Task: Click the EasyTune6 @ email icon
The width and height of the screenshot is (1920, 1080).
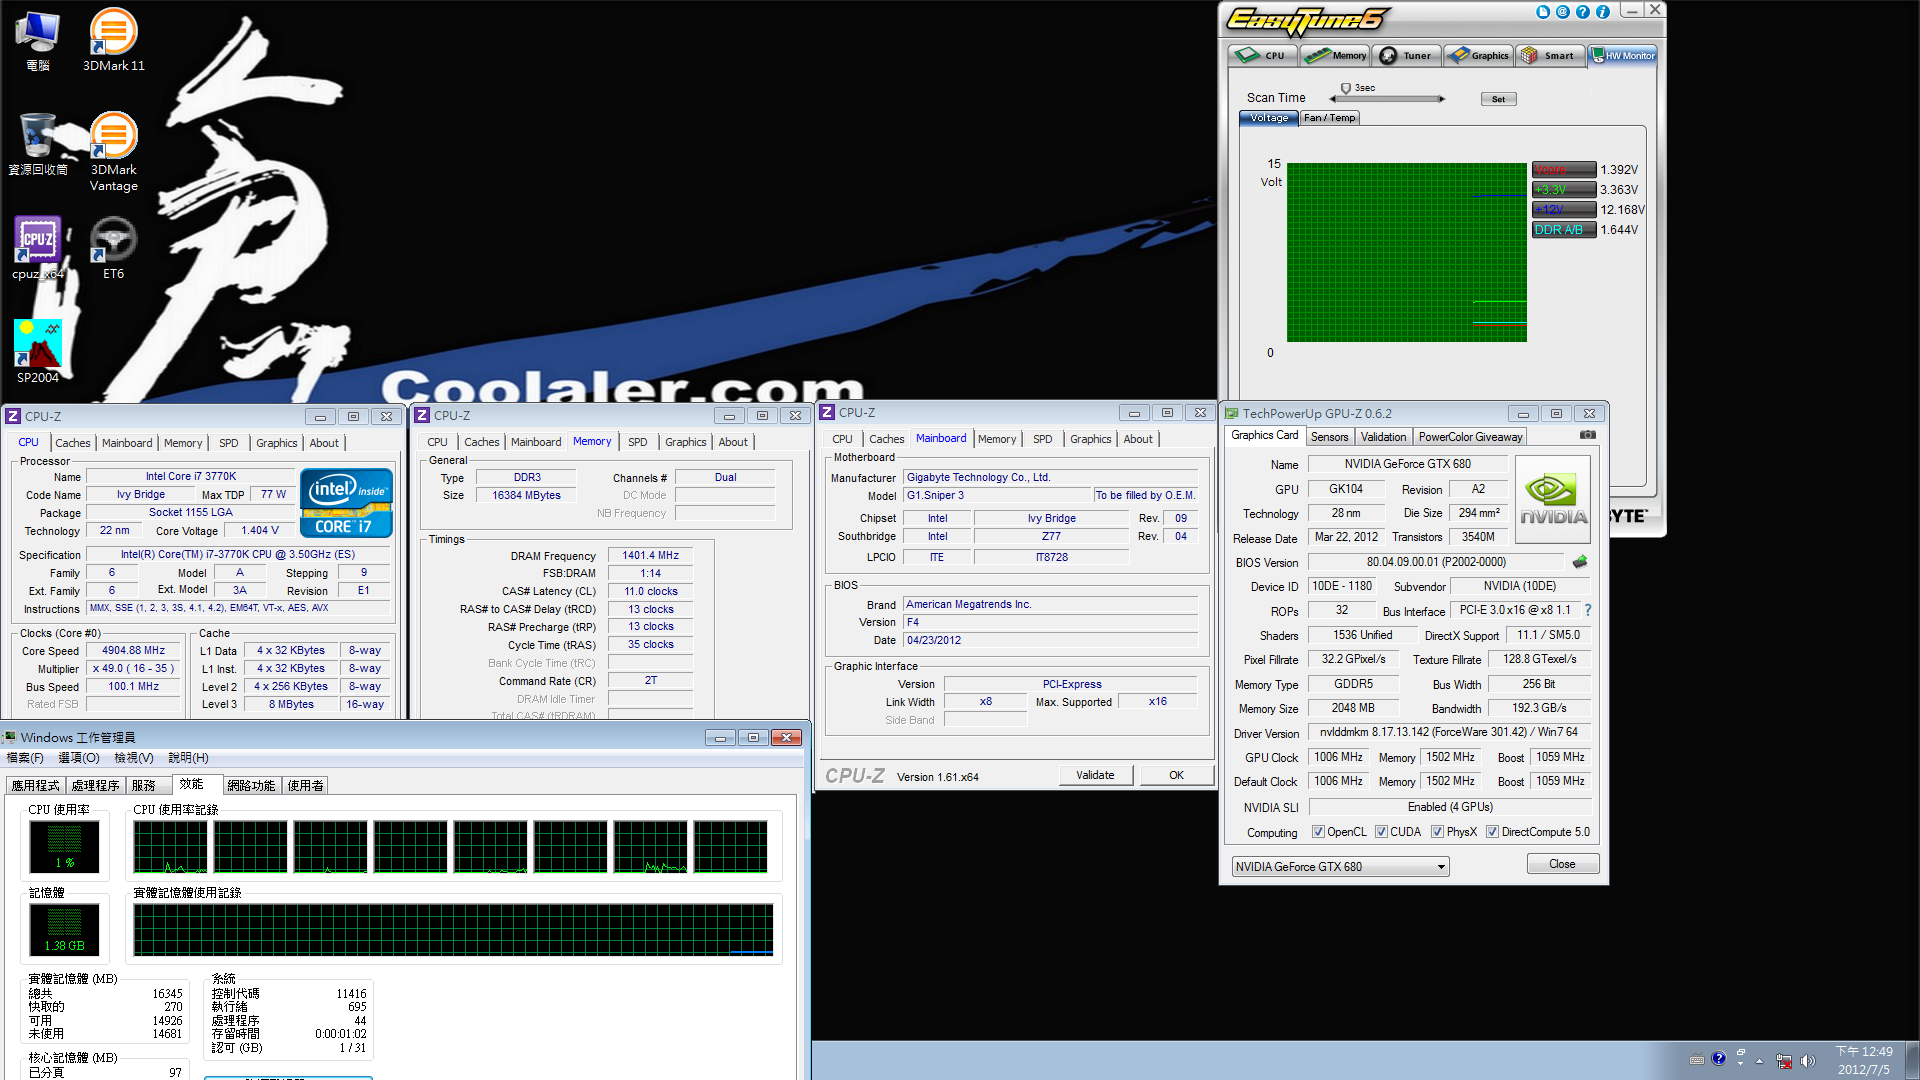Action: click(1562, 12)
